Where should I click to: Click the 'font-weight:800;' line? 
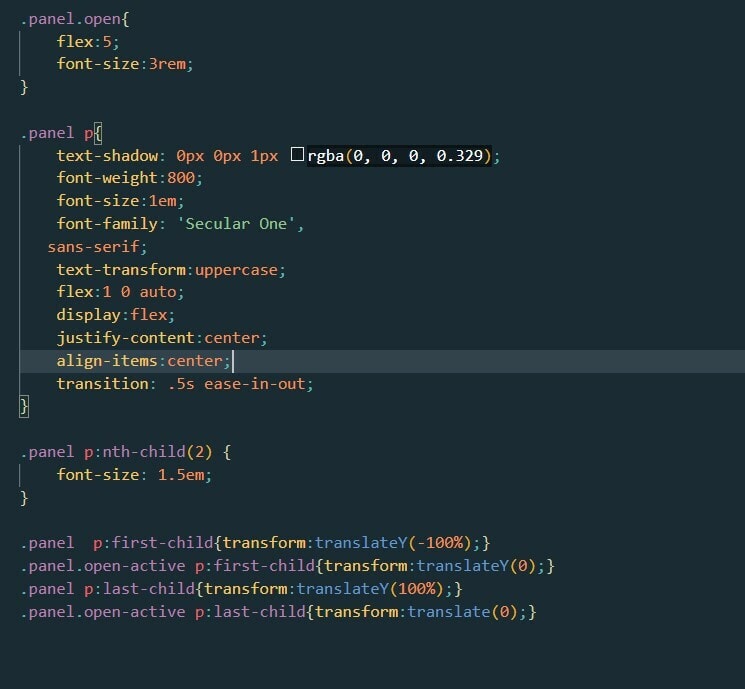pos(130,178)
